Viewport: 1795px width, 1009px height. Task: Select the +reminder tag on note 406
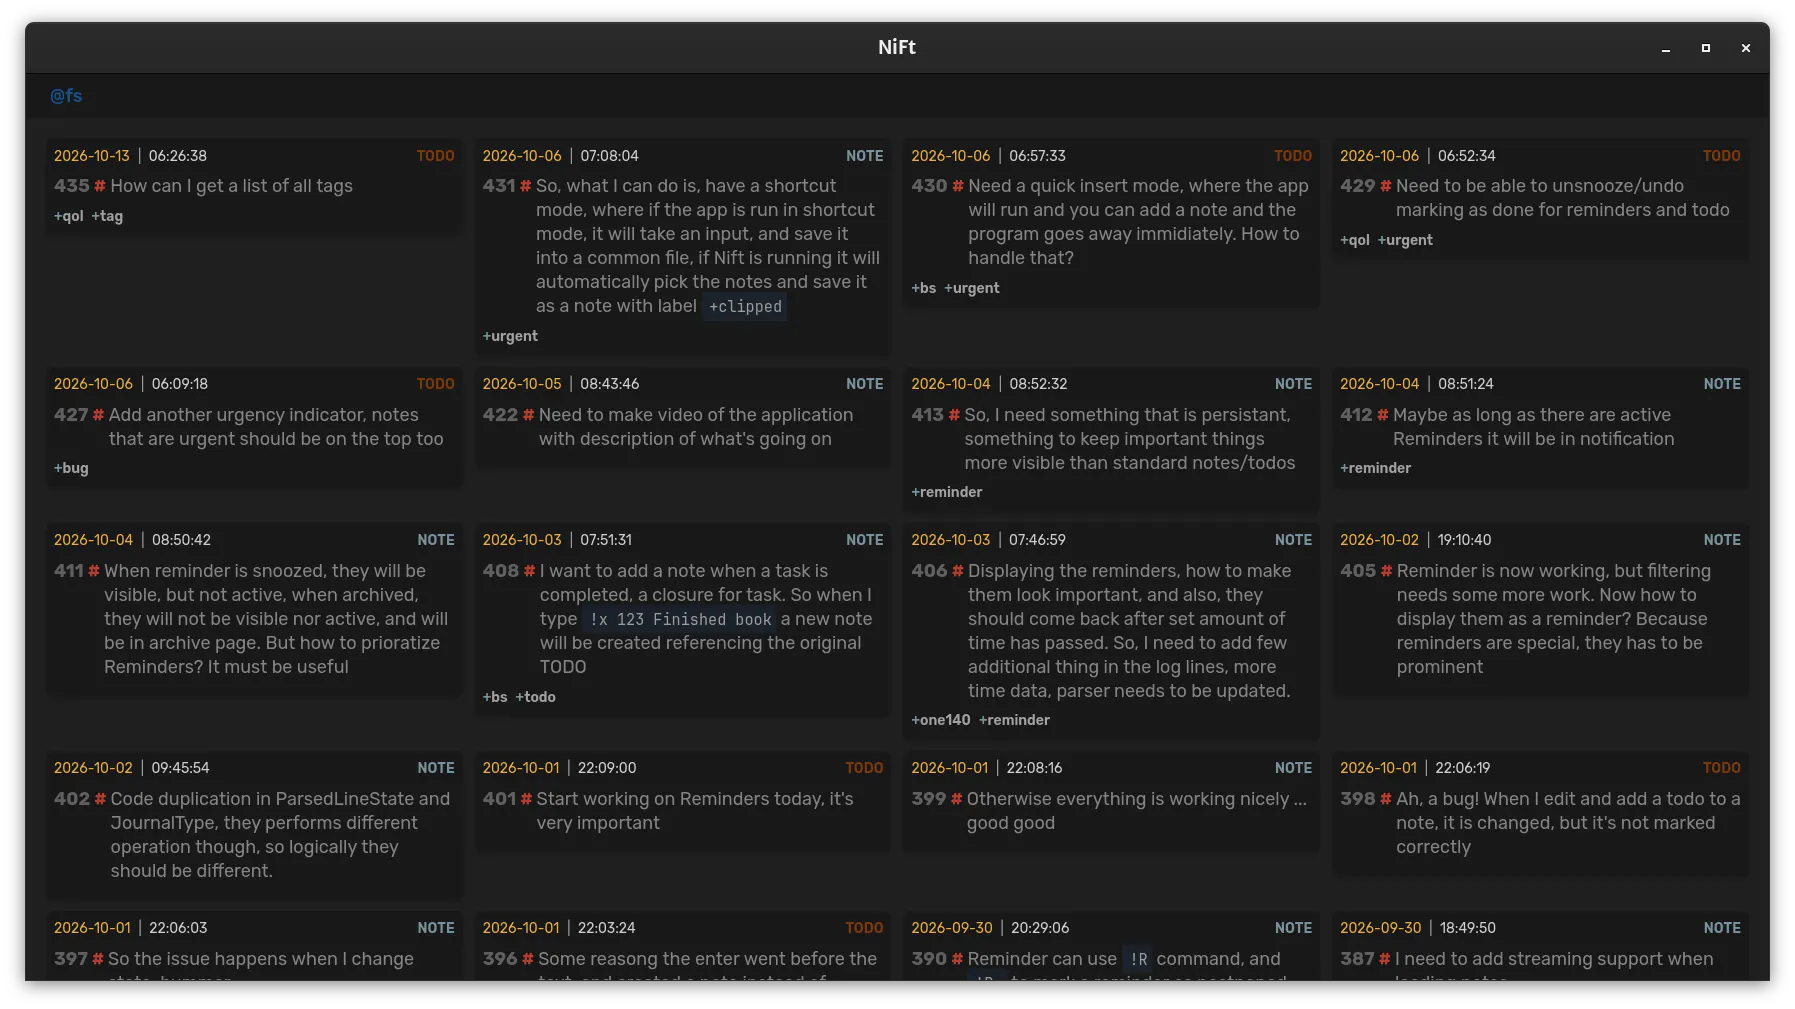pyautogui.click(x=1014, y=720)
